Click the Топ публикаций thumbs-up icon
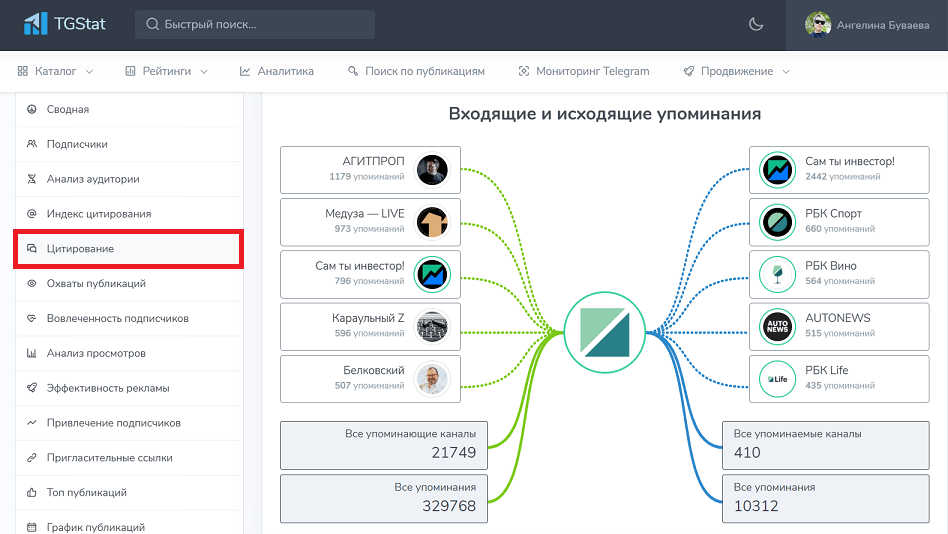 (x=31, y=493)
